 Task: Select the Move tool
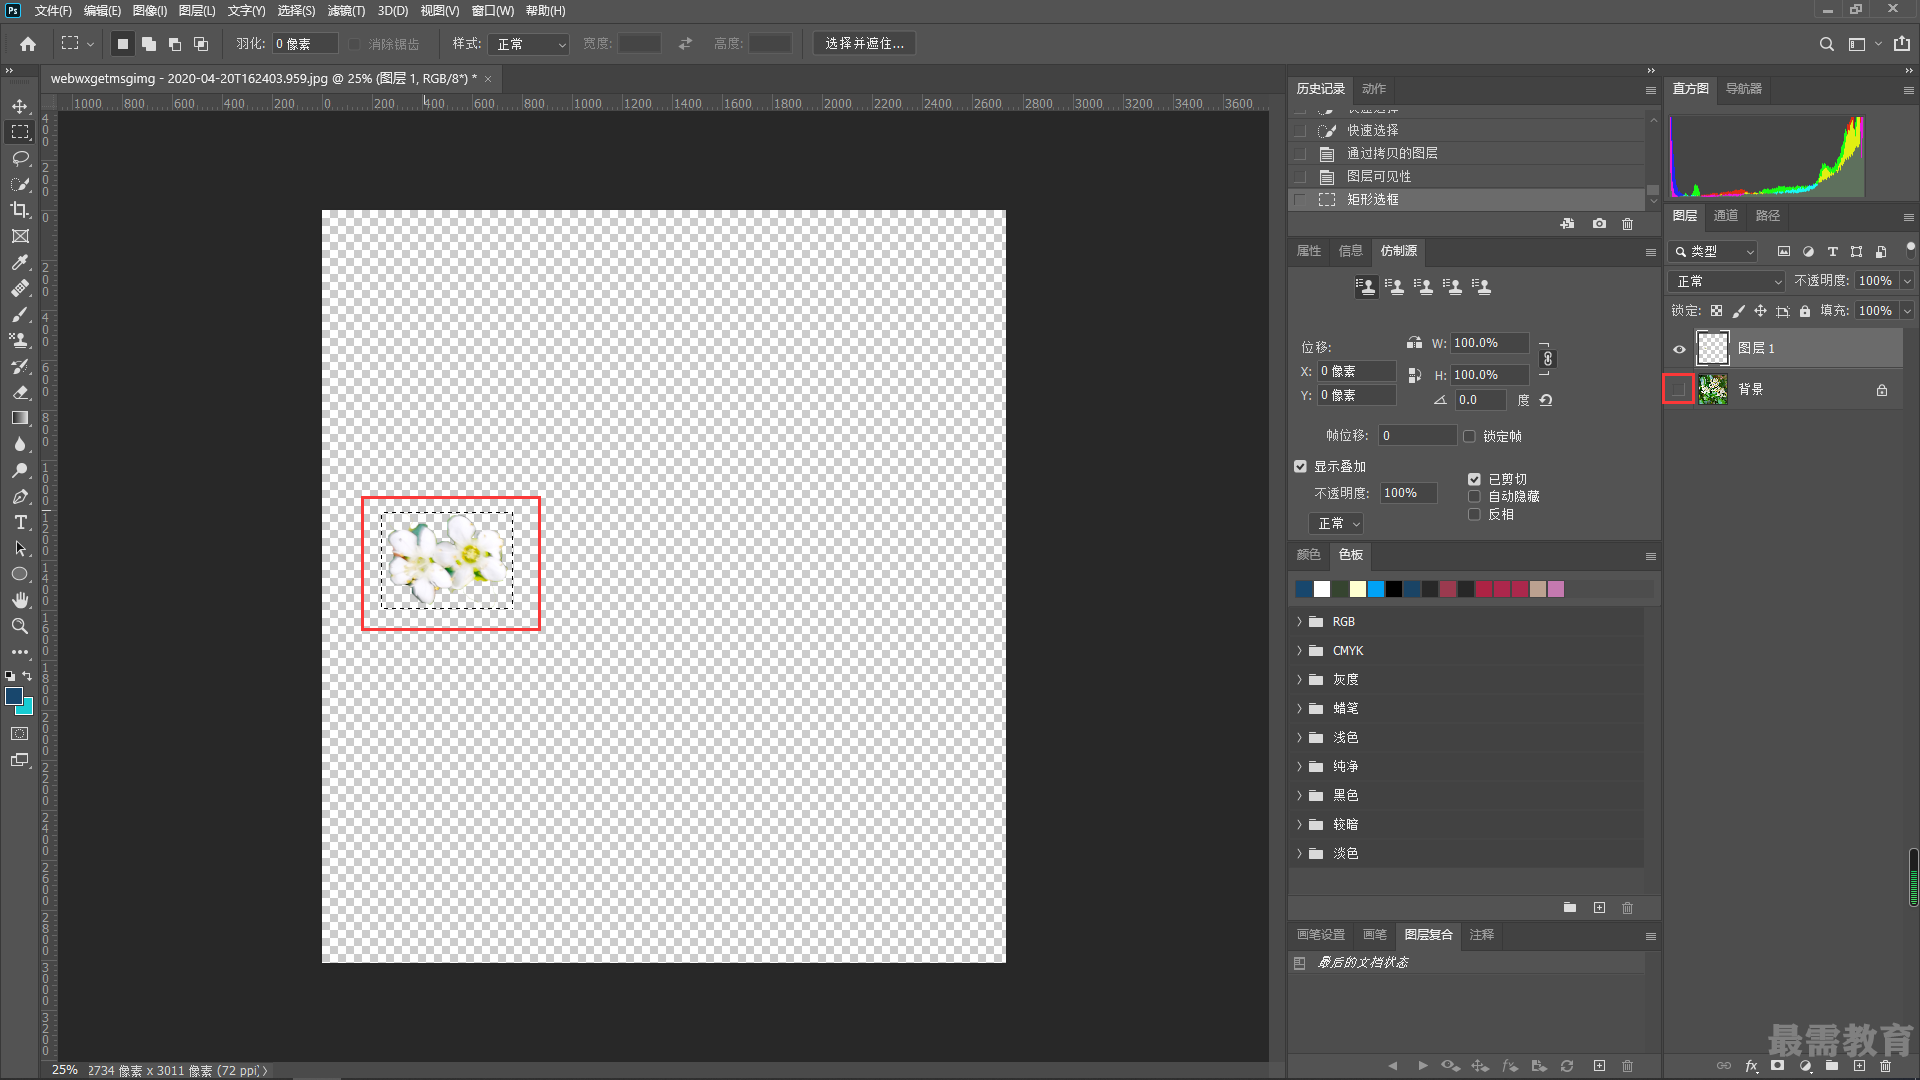coord(20,106)
